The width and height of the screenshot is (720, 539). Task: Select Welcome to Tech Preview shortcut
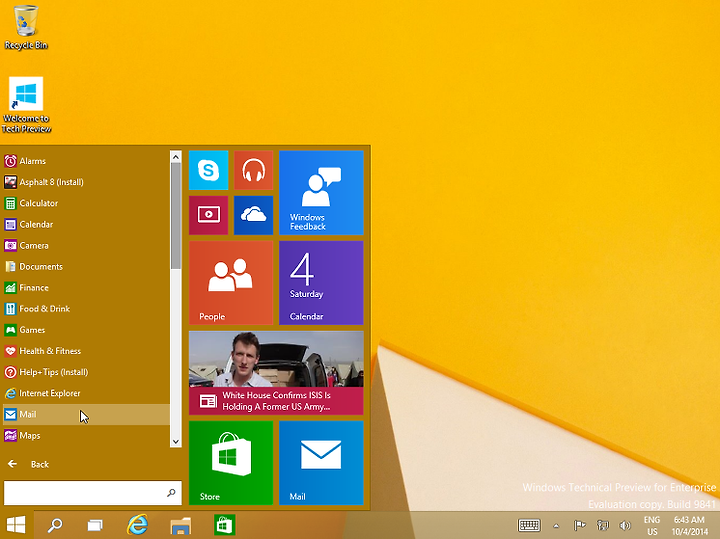26,105
